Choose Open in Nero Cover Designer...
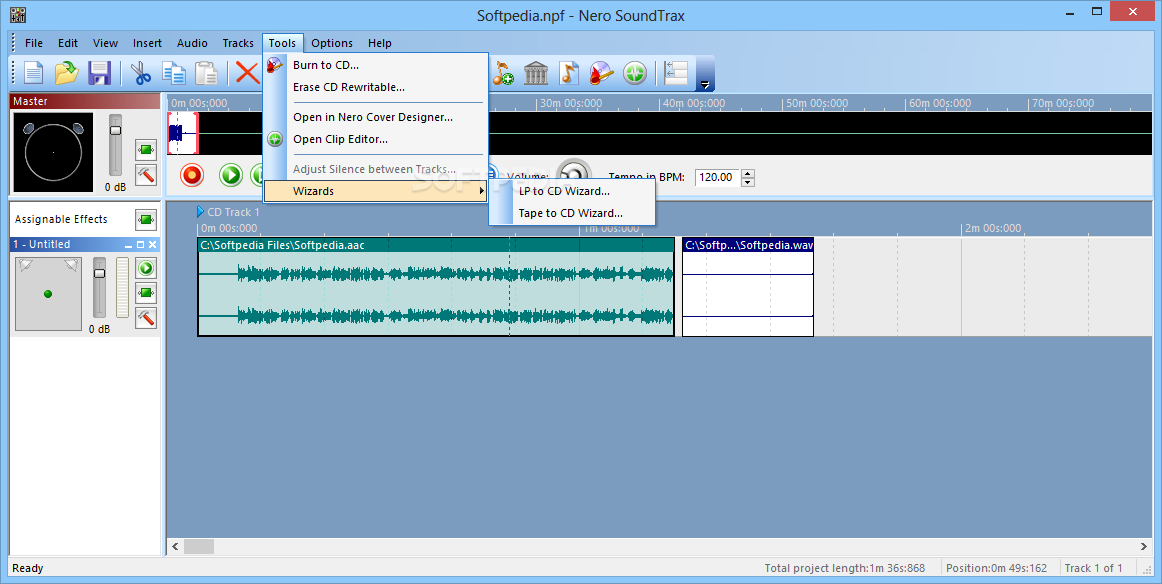Viewport: 1162px width, 584px height. point(376,117)
